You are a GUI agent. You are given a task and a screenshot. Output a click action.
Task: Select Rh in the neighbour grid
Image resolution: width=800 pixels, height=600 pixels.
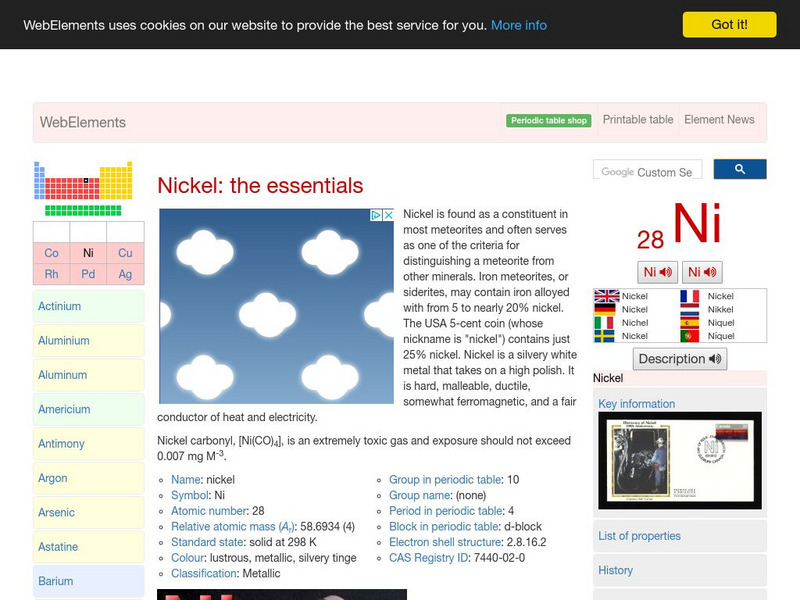click(51, 274)
